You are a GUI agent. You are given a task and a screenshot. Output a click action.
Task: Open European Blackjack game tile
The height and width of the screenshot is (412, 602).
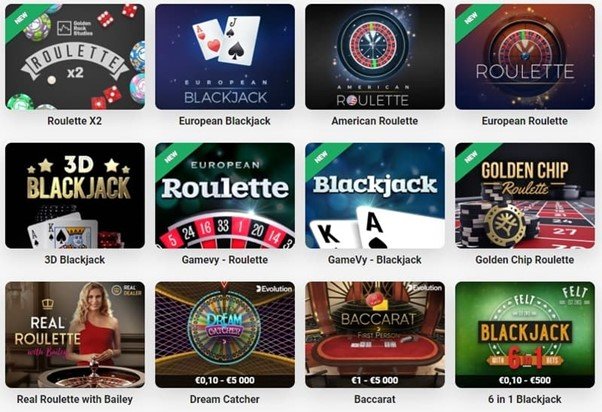(x=225, y=57)
